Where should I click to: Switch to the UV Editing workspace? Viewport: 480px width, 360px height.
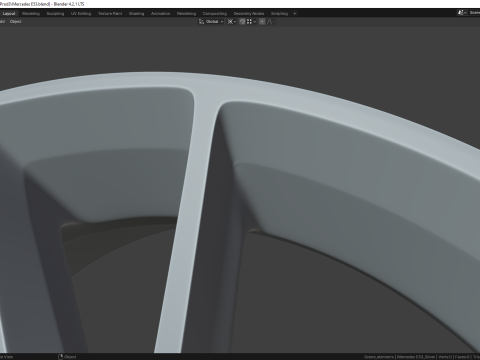[81, 14]
